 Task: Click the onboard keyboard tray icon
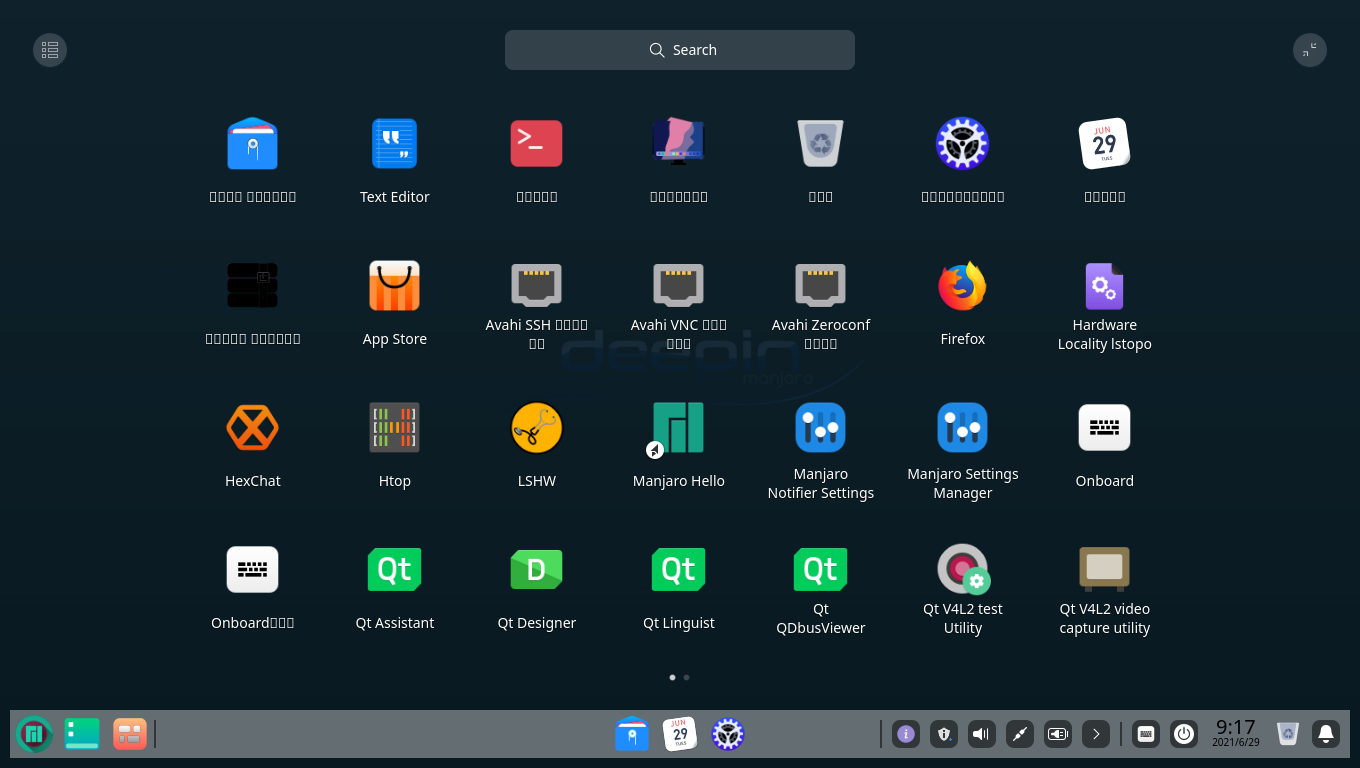click(1146, 734)
